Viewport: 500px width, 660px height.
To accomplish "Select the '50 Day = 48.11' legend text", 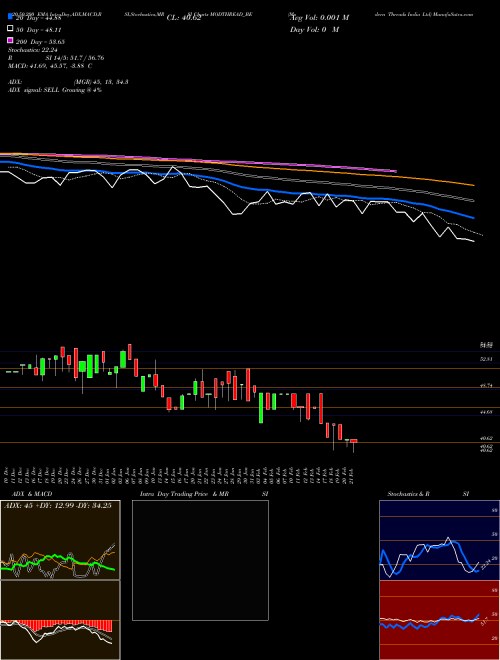I will point(39,30).
